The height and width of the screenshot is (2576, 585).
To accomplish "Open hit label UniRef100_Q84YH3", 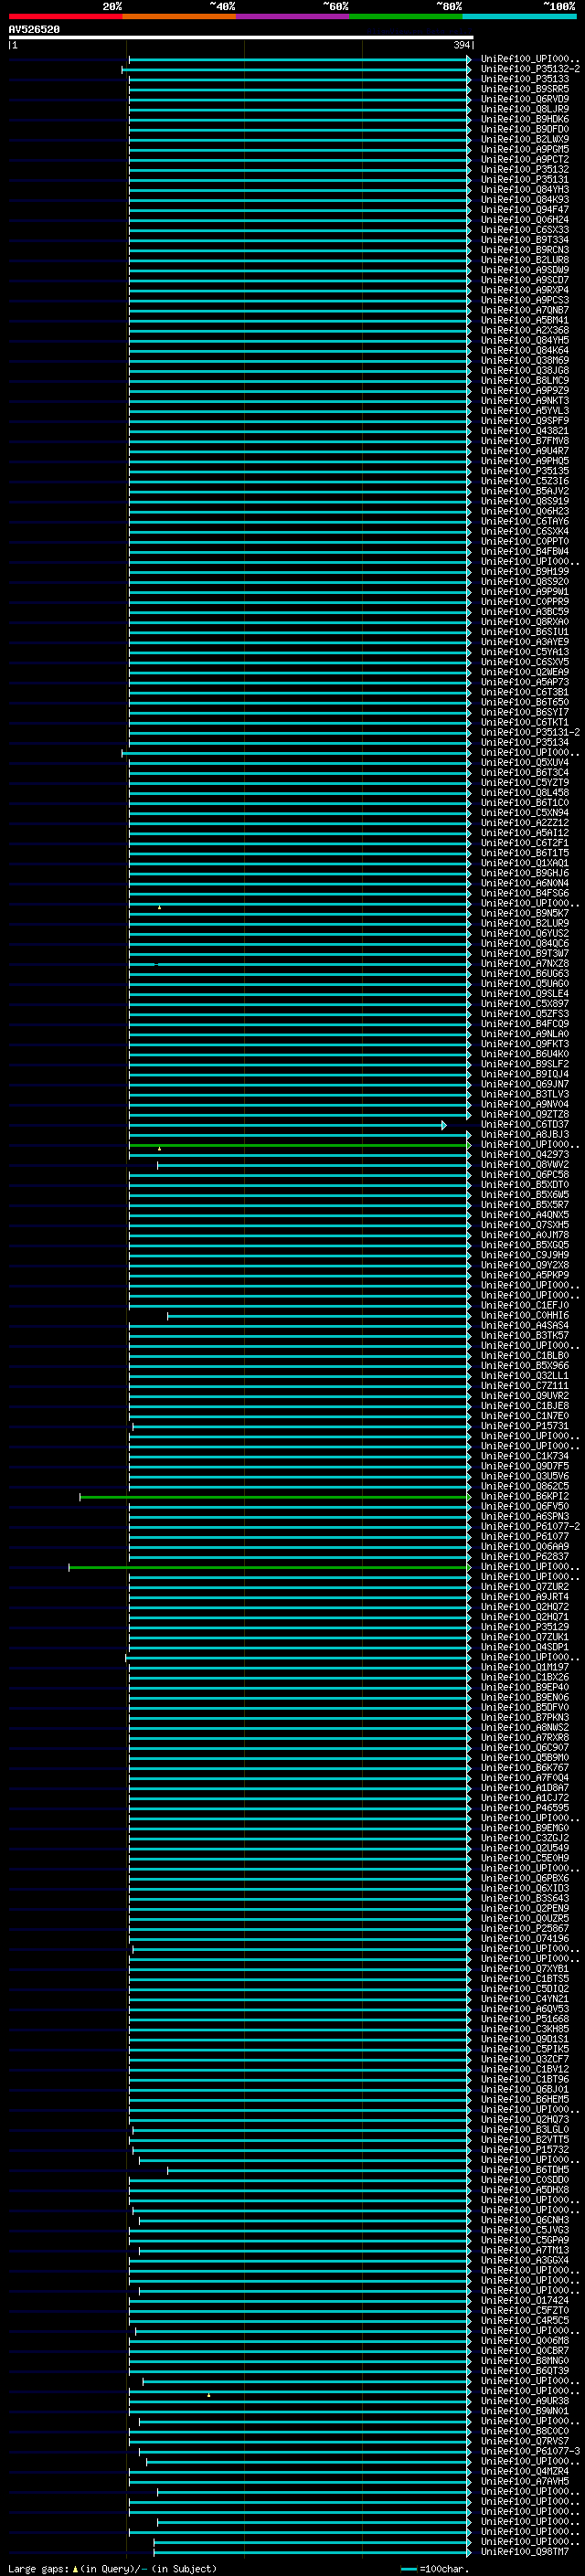I will click(525, 190).
